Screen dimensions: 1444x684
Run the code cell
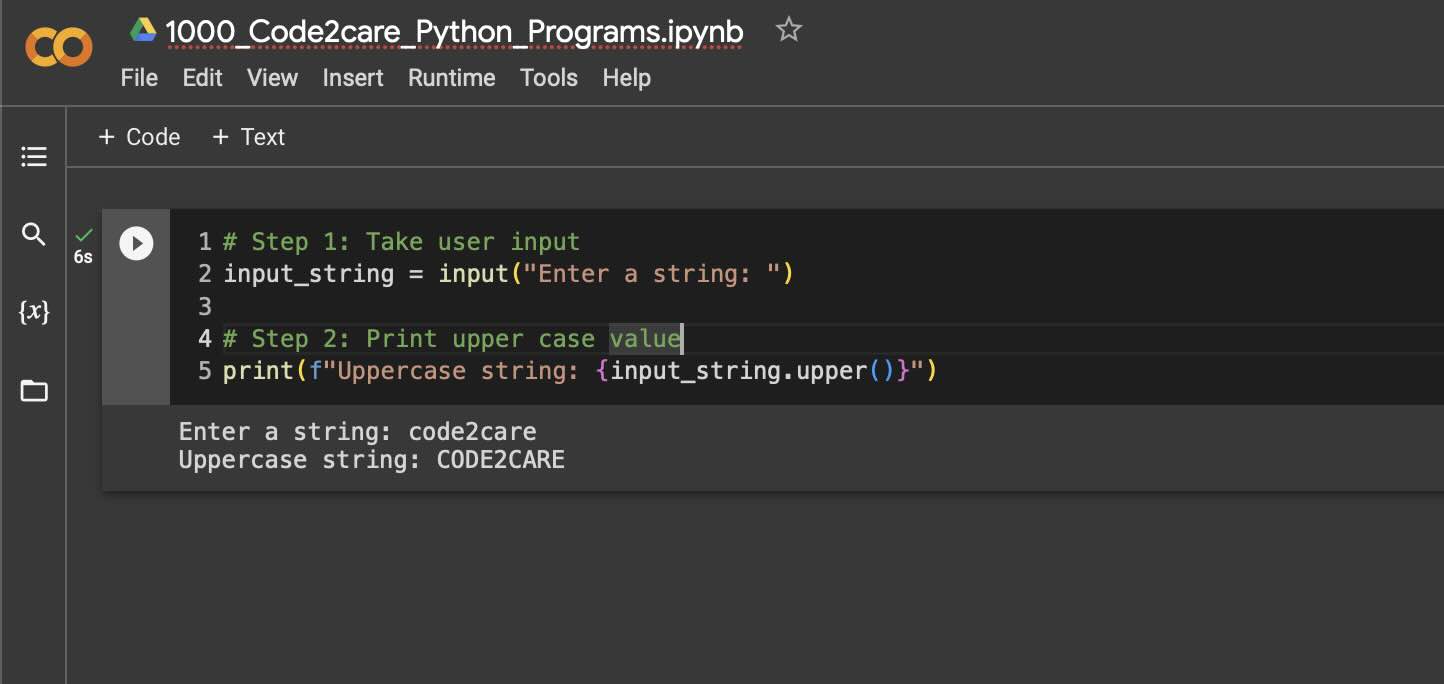[136, 243]
